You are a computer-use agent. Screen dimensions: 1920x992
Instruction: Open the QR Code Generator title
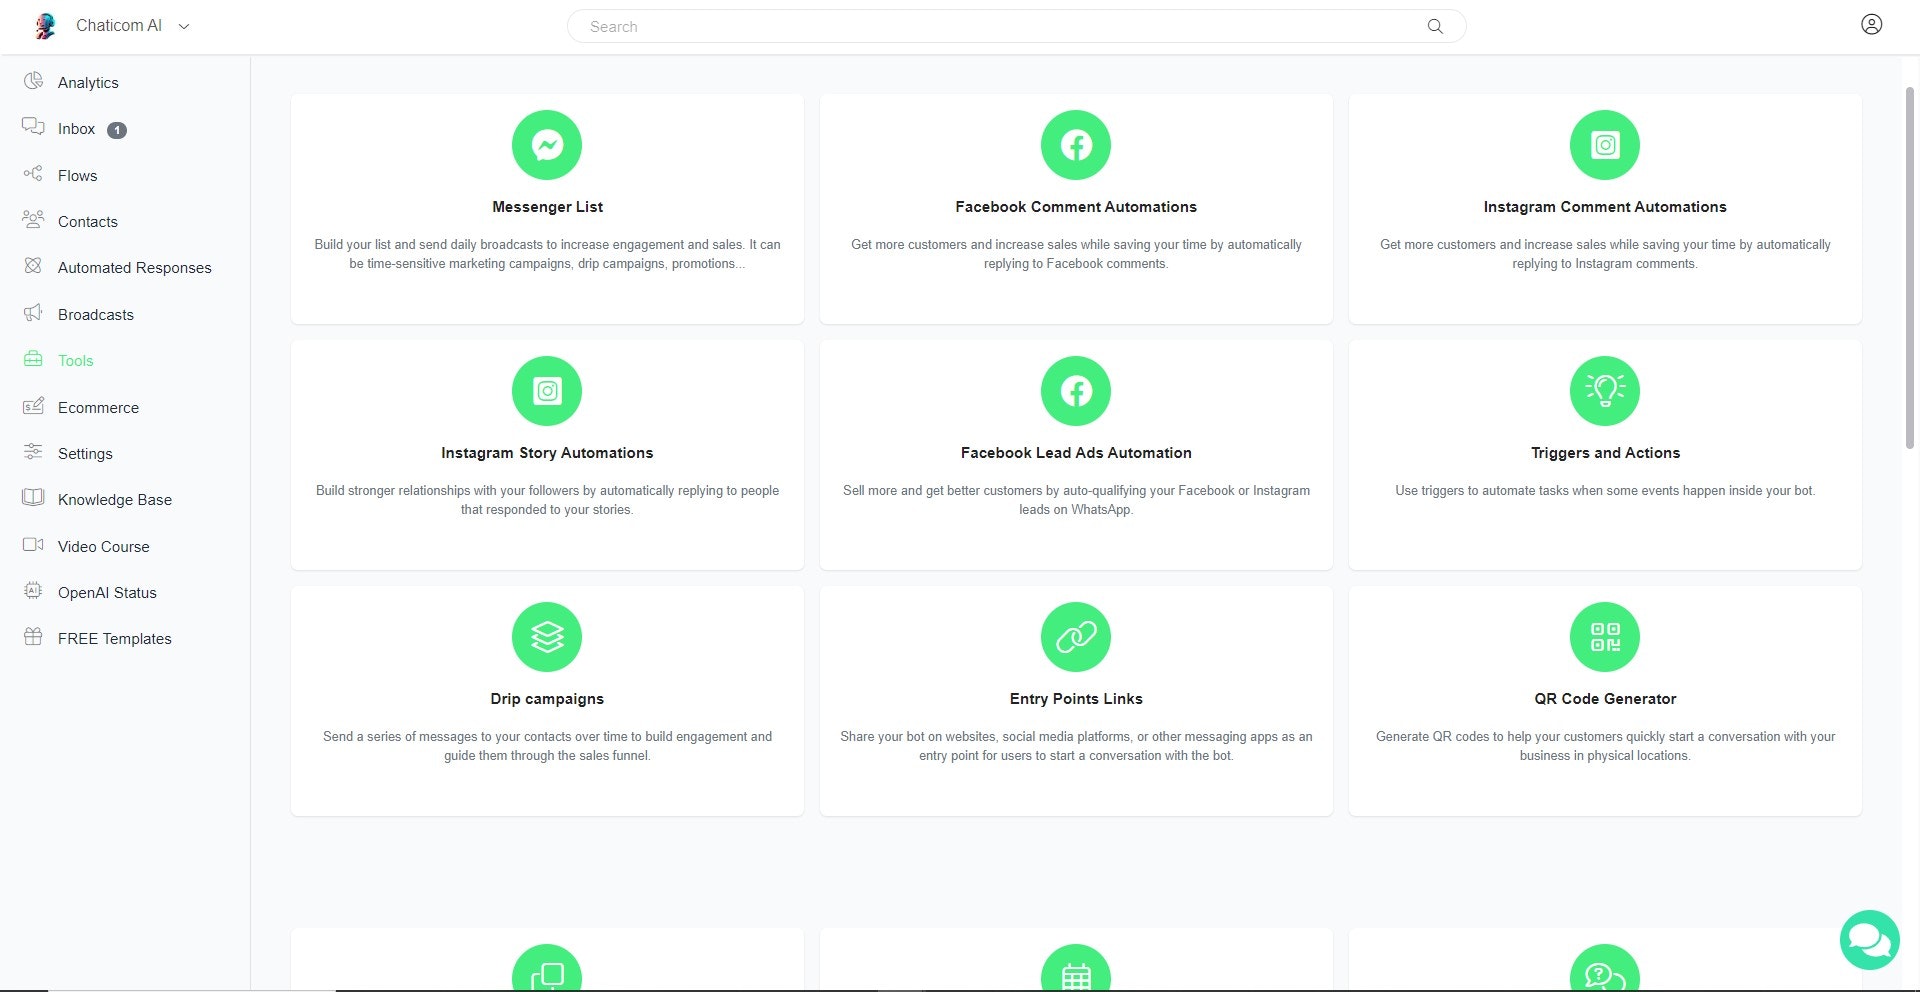[1605, 699]
